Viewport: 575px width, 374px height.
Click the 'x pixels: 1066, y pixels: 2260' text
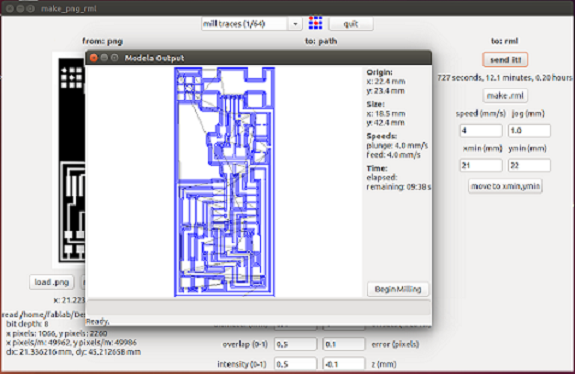[57, 334]
